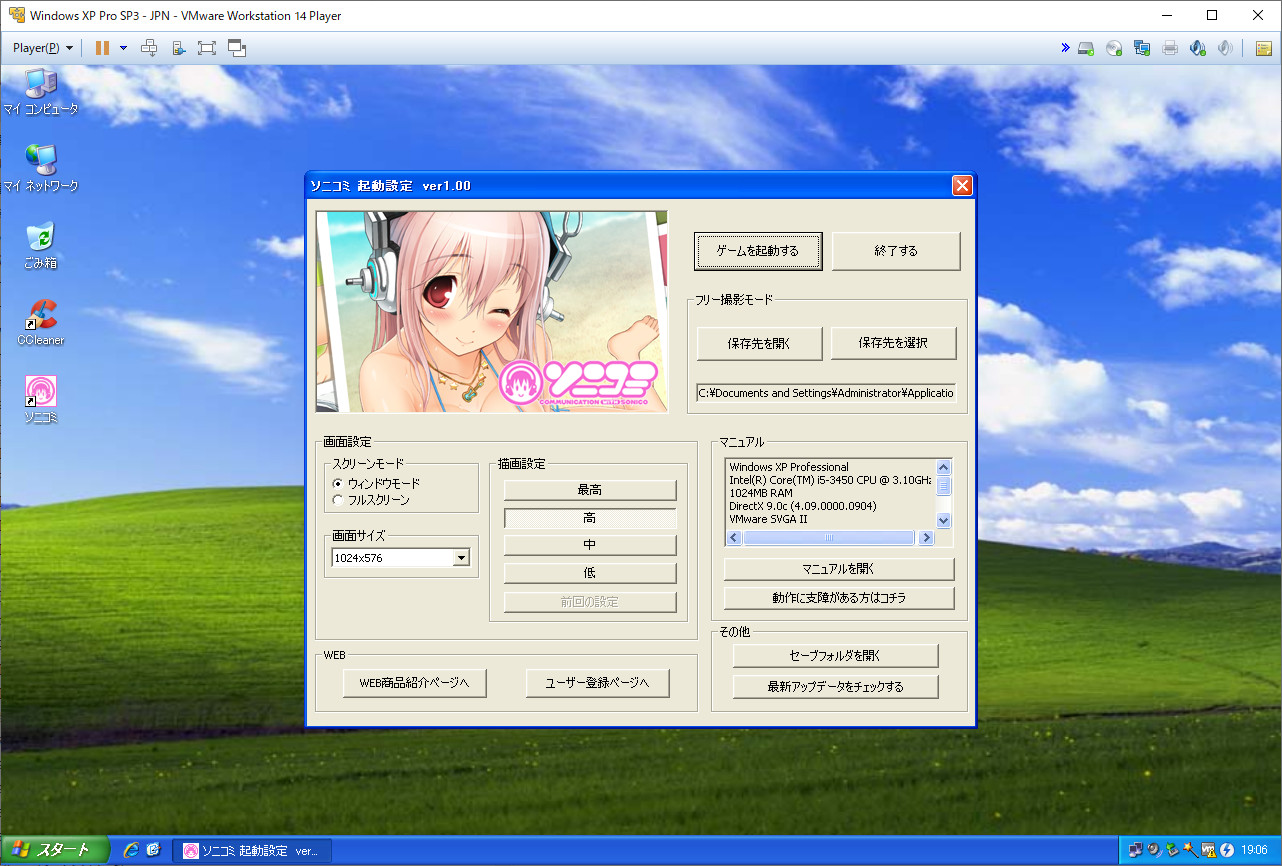1282x866 pixels.
Task: Click the VMware Tools icon in system tray
Action: (1208, 850)
